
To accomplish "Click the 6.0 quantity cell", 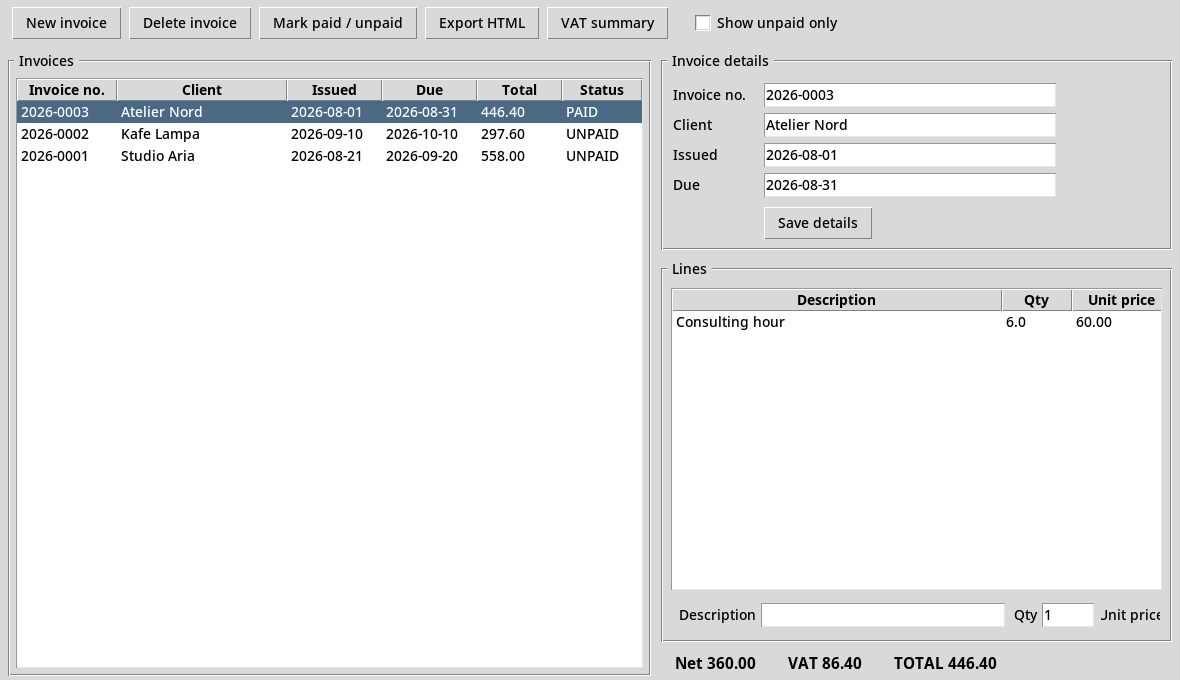I will (x=1015, y=322).
